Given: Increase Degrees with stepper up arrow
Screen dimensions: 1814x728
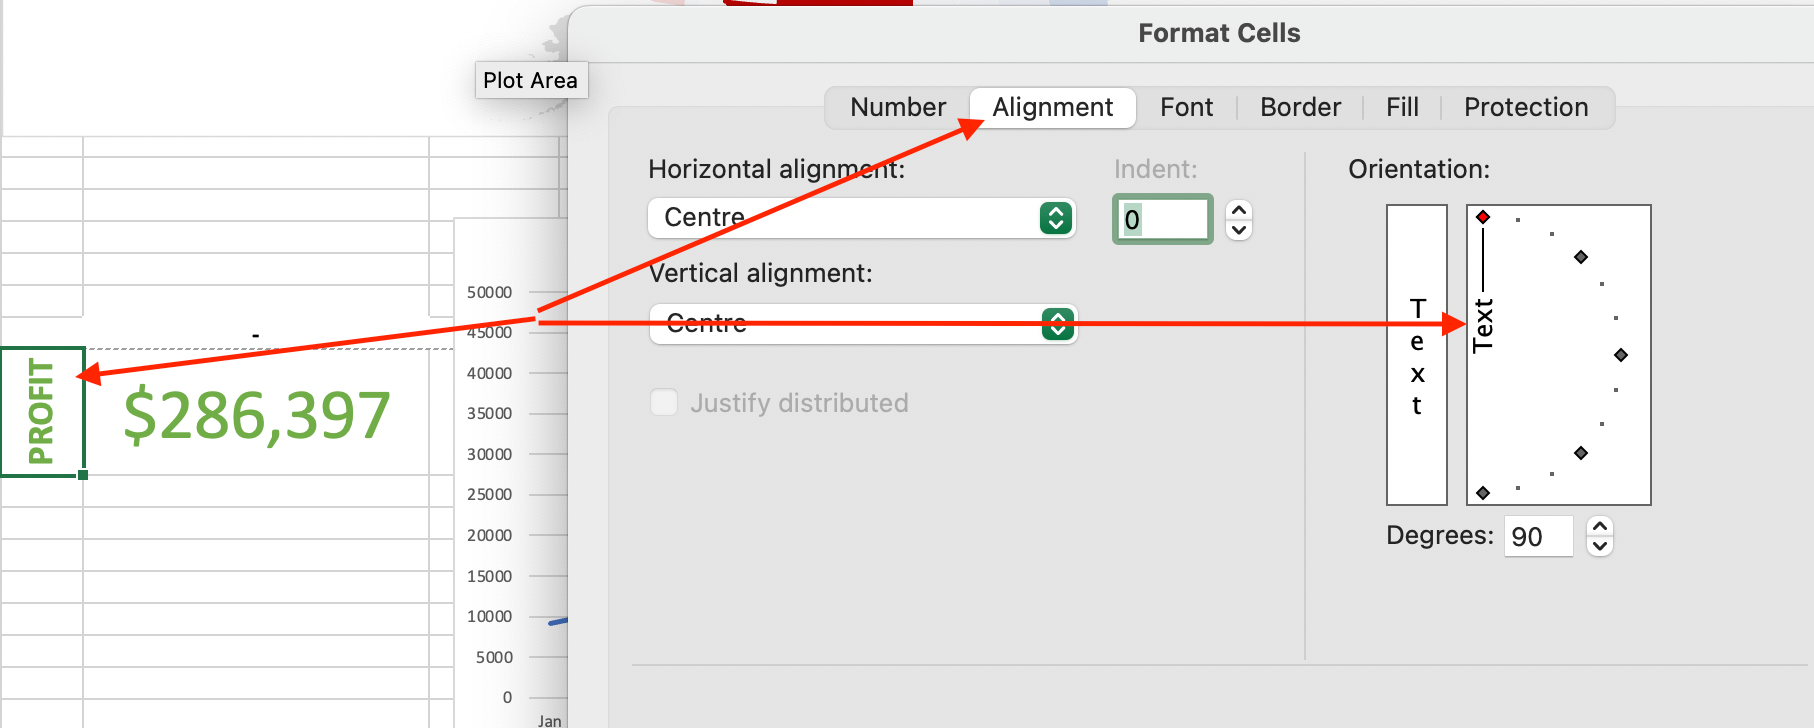Looking at the screenshot, I should [1600, 527].
